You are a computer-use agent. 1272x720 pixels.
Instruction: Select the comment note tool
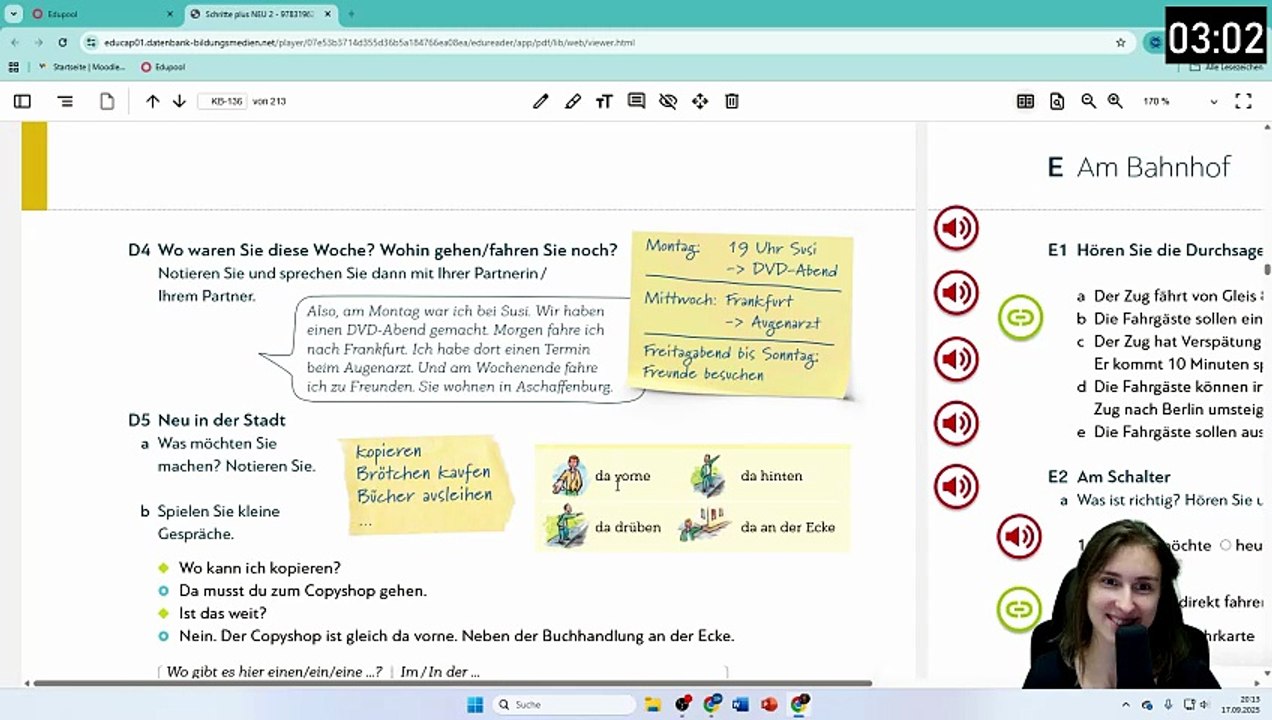coord(636,101)
